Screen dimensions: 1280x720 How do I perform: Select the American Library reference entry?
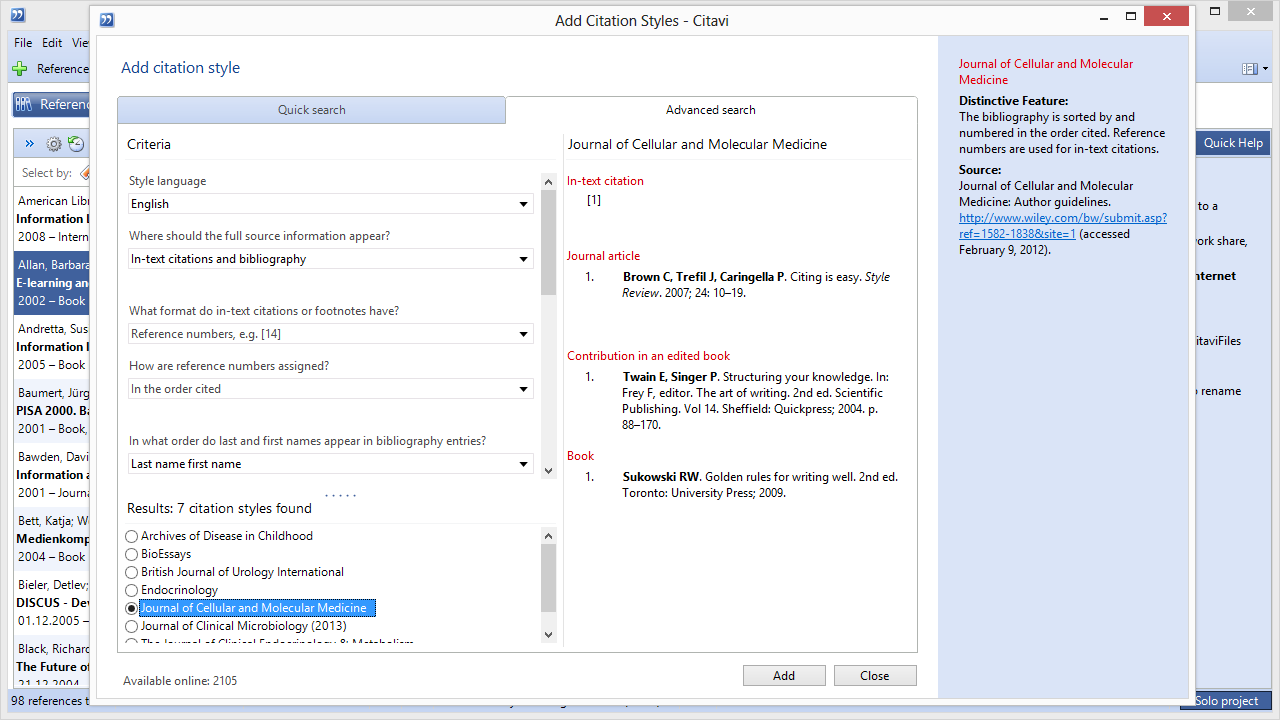coord(52,219)
